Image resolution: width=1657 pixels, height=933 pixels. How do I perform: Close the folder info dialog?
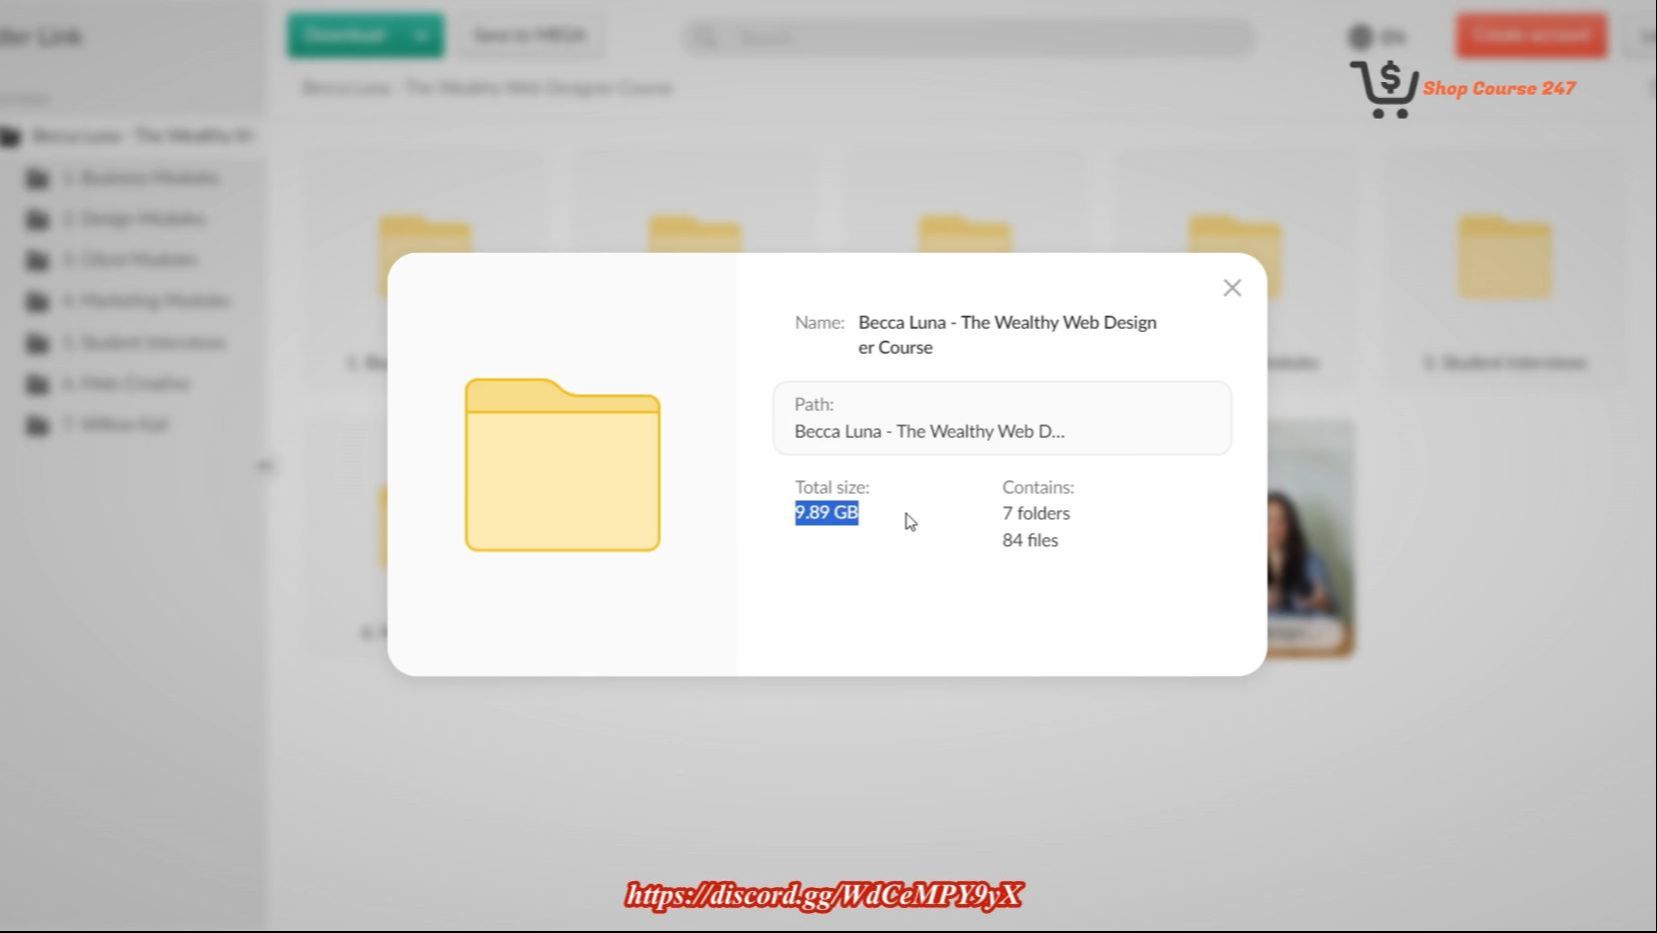(1231, 288)
